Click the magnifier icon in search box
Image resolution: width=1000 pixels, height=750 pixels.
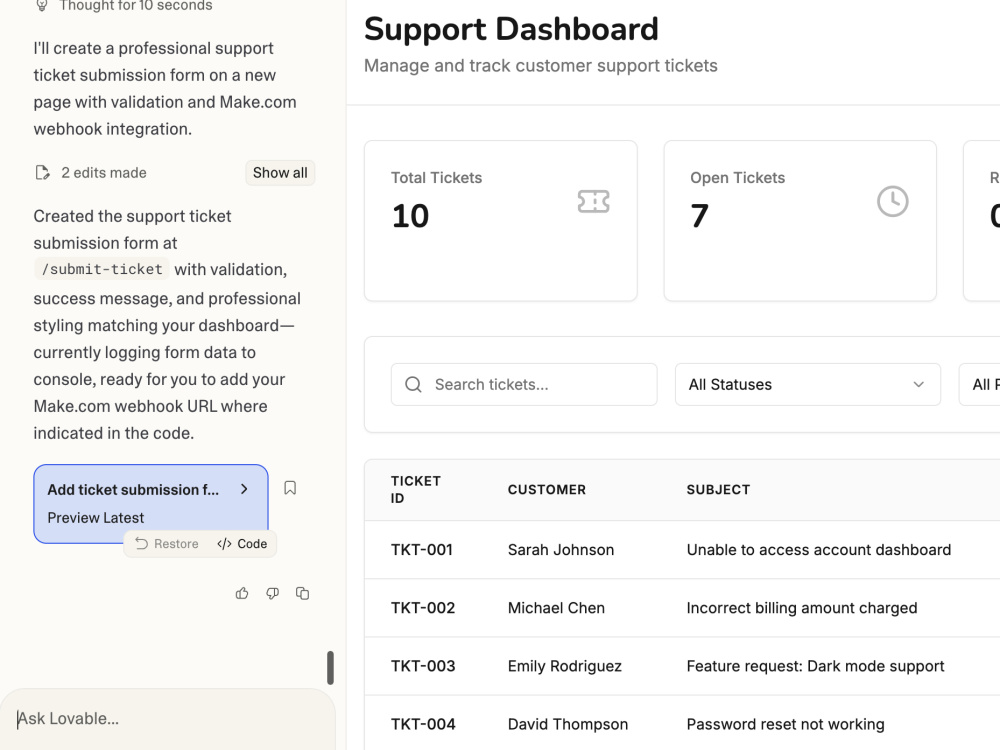413,385
